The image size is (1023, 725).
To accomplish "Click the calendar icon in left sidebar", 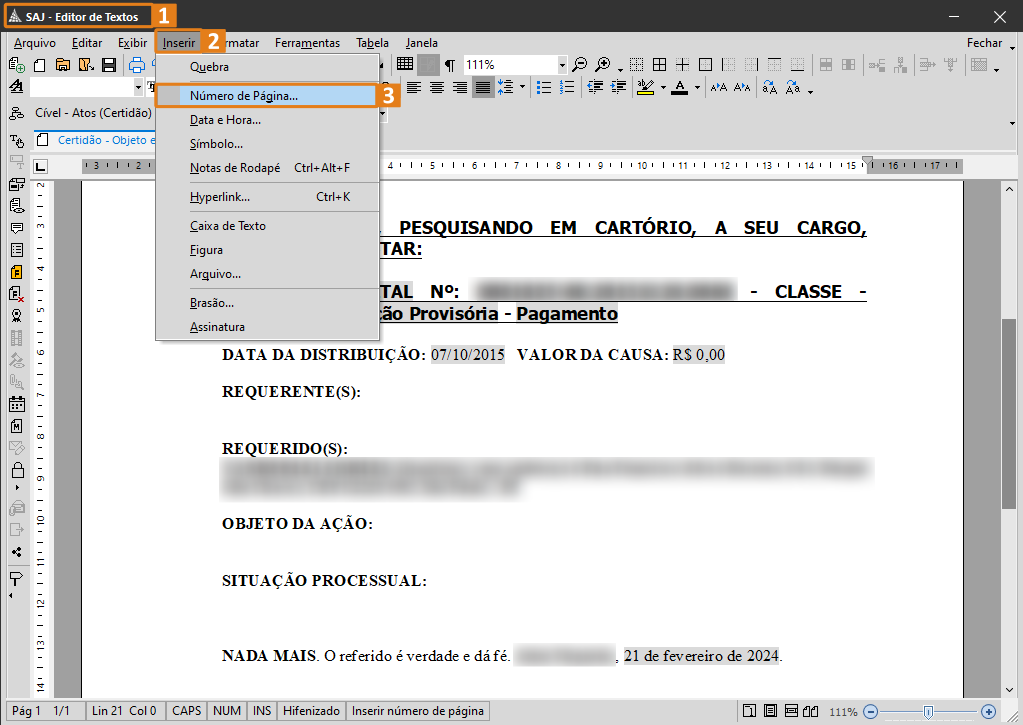I will 16,404.
